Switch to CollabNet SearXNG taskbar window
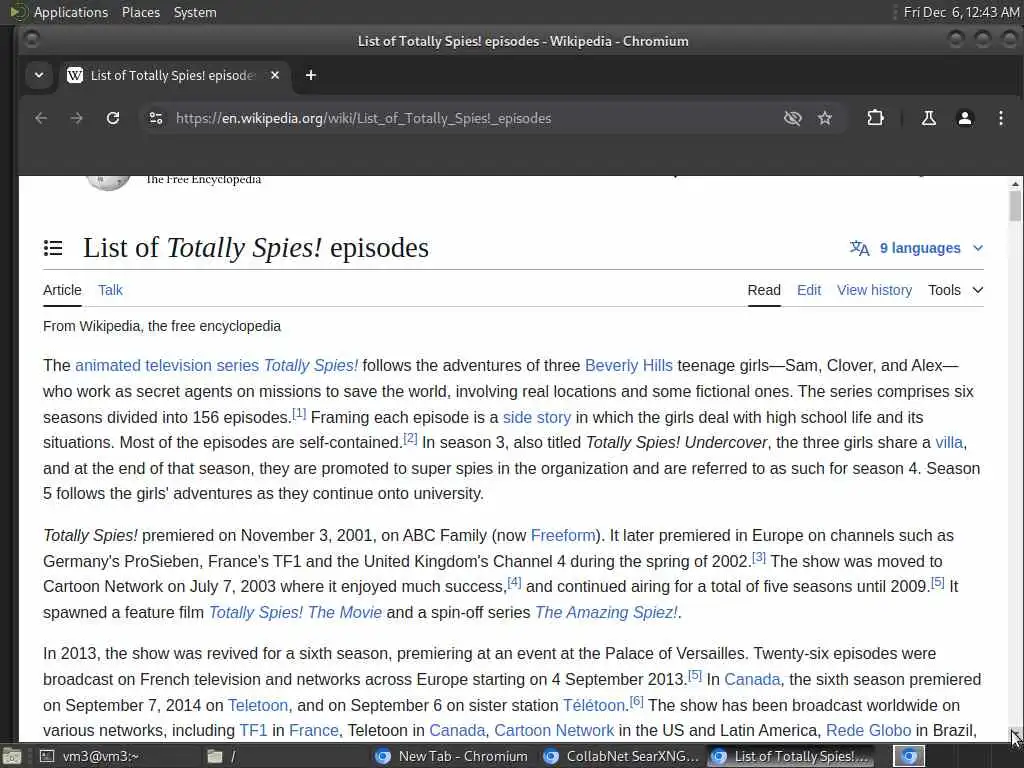1024x768 pixels. point(620,756)
